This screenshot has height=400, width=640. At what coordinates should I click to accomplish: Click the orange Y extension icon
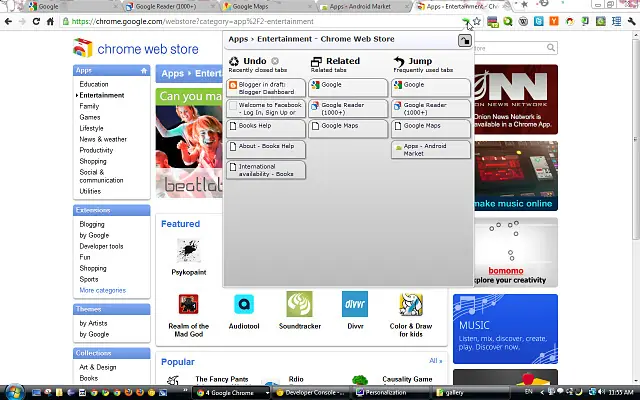(x=554, y=21)
